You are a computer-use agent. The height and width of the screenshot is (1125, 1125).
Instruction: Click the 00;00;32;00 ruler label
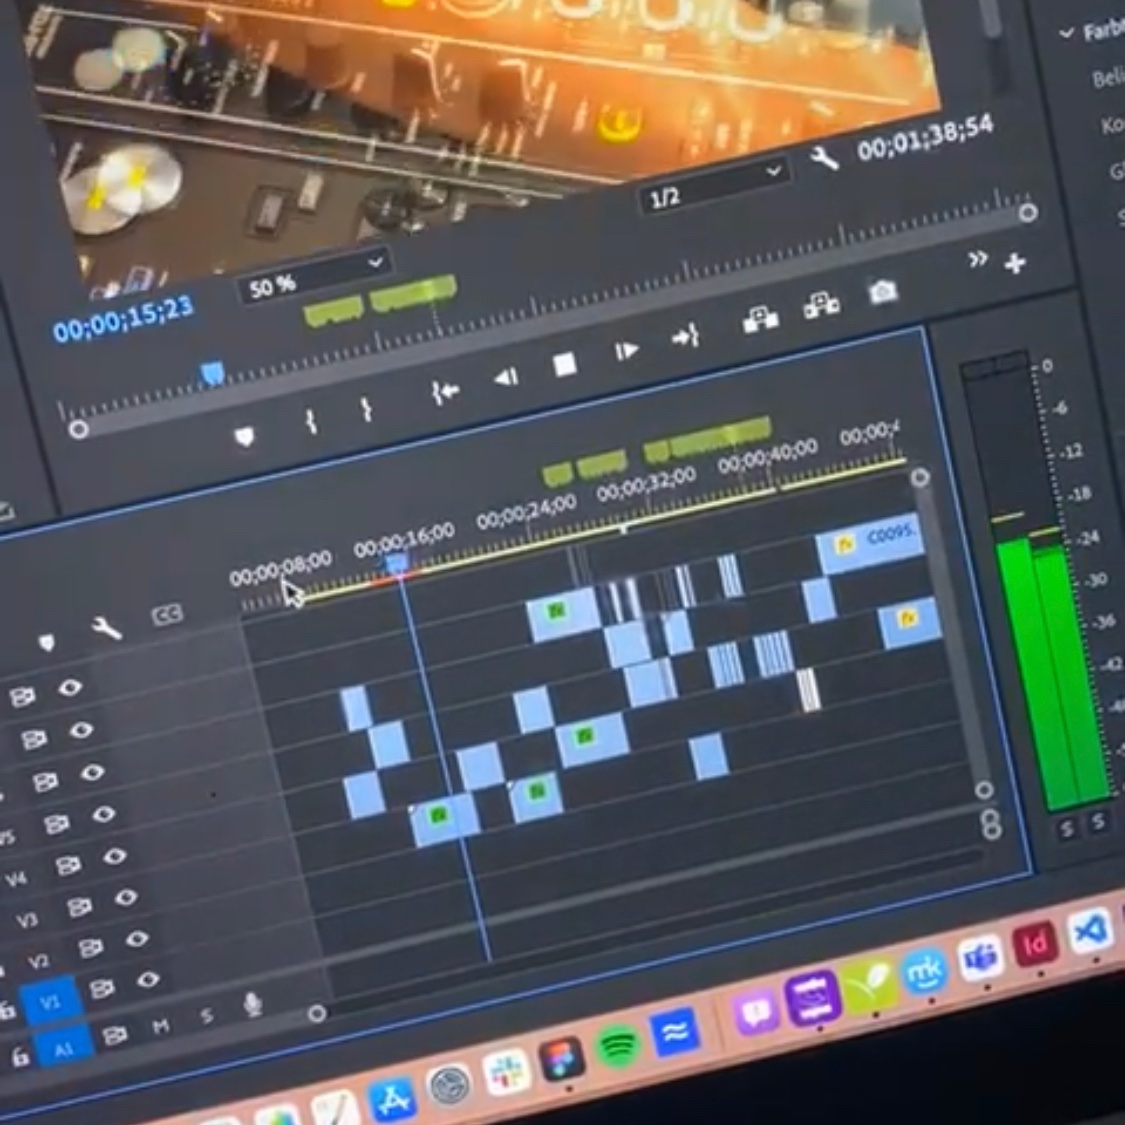click(x=646, y=484)
